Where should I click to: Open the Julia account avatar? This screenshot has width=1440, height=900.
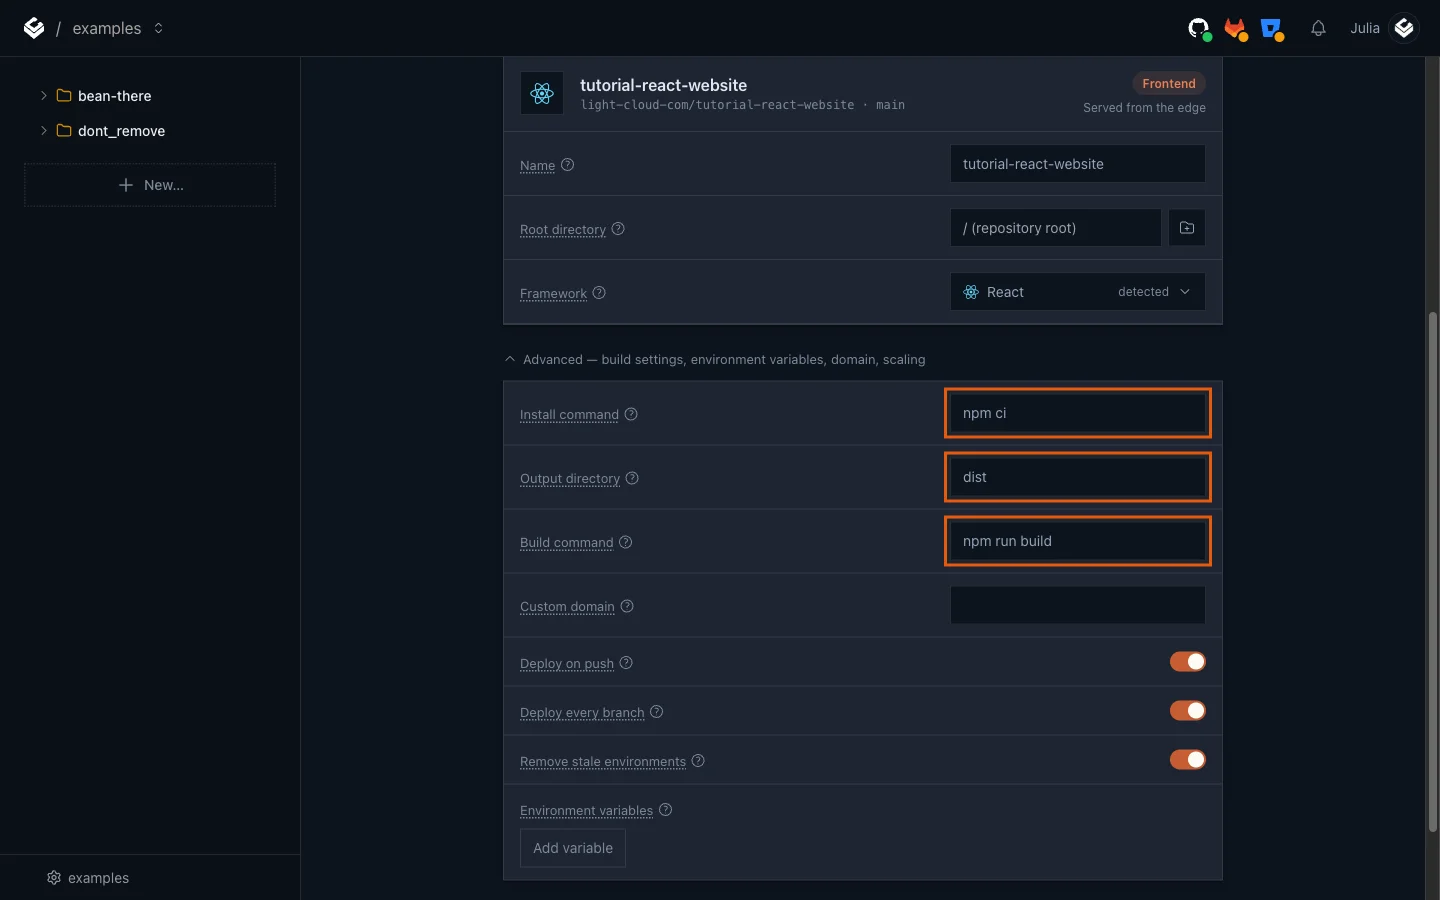(x=1404, y=28)
